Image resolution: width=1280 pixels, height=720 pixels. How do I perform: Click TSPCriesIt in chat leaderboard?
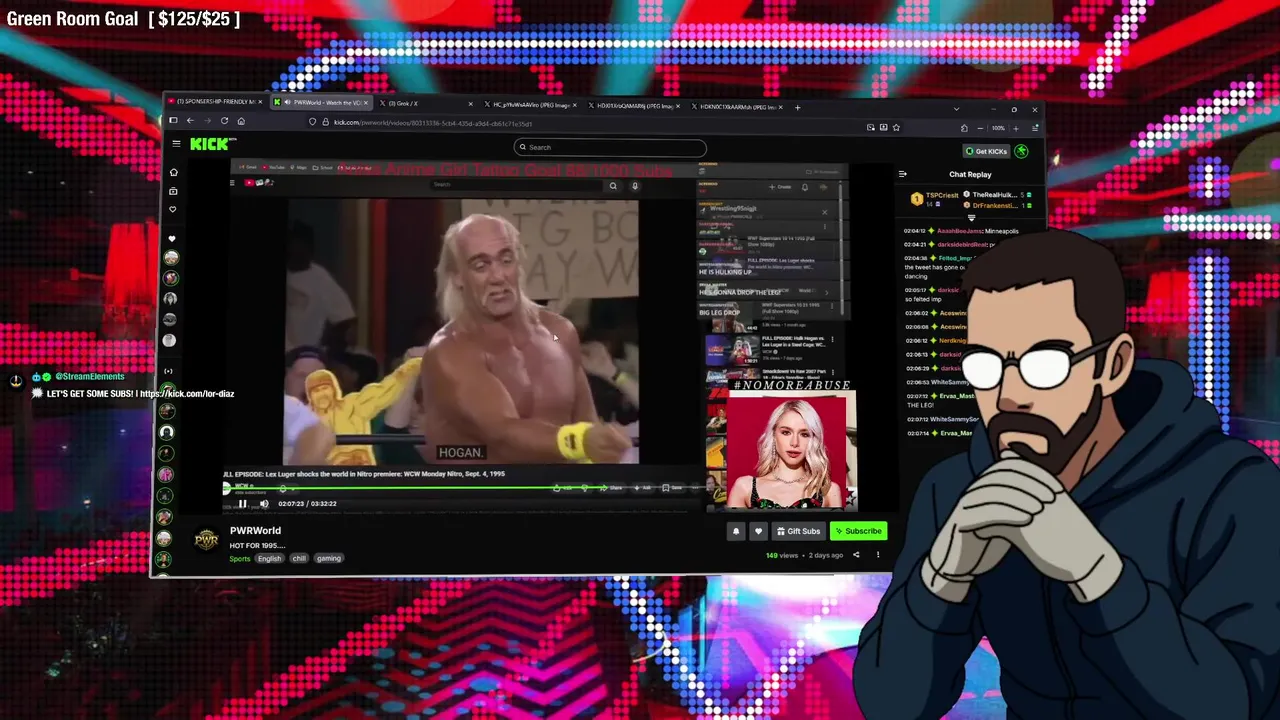[x=941, y=196]
